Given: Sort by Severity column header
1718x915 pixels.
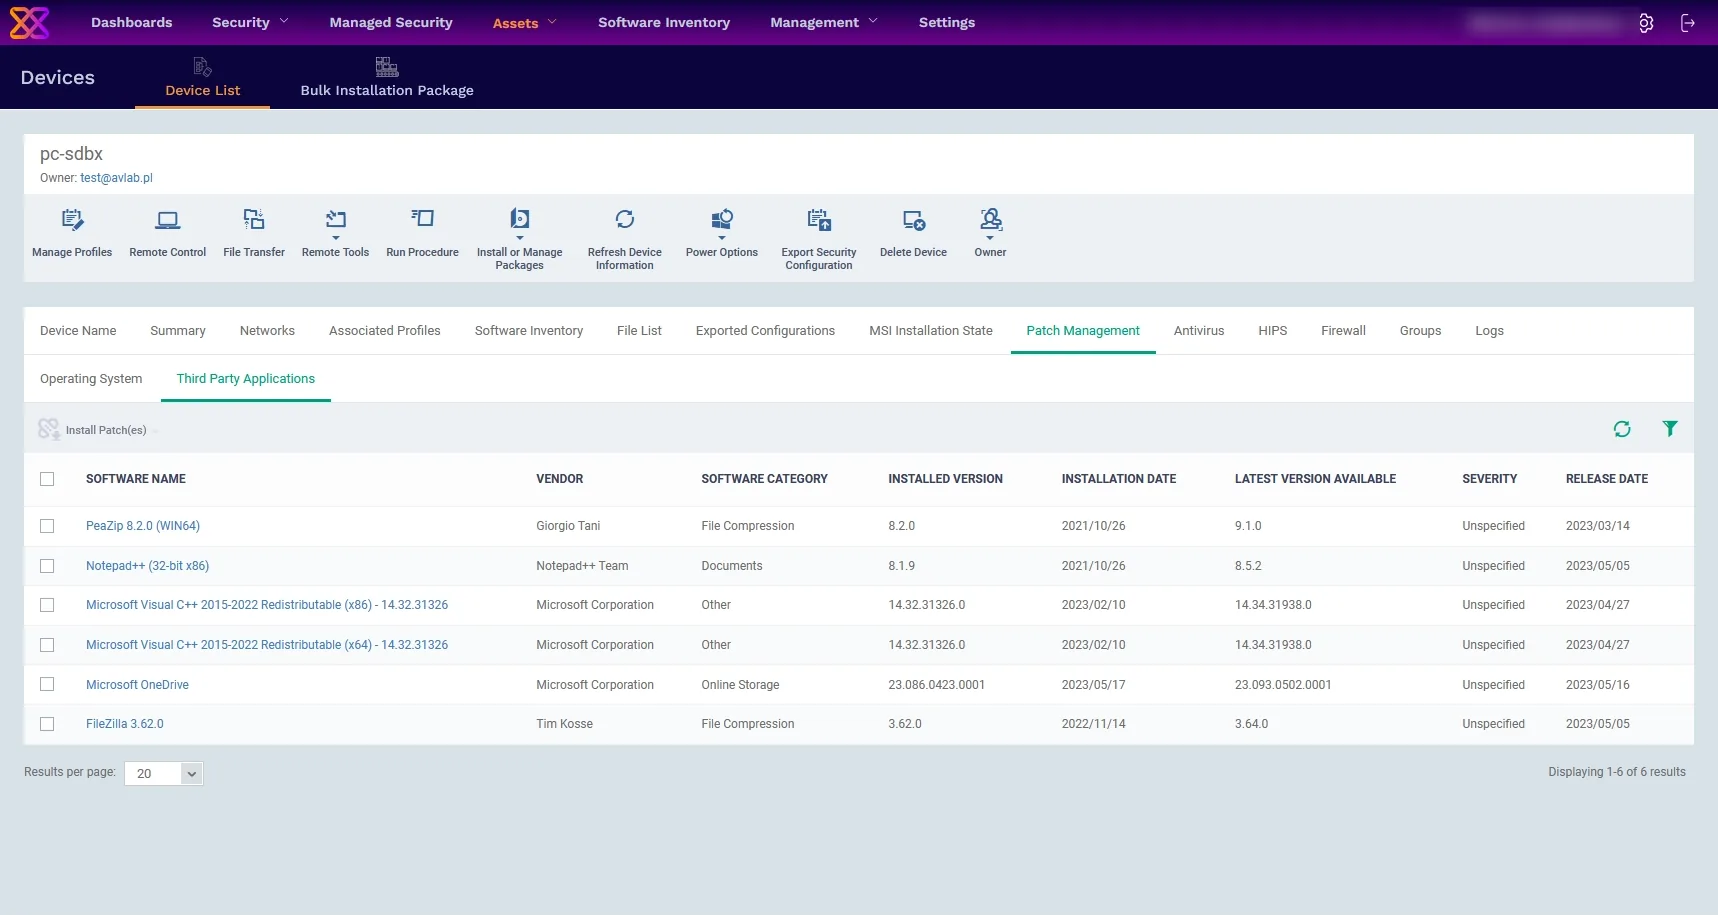Looking at the screenshot, I should pos(1489,479).
